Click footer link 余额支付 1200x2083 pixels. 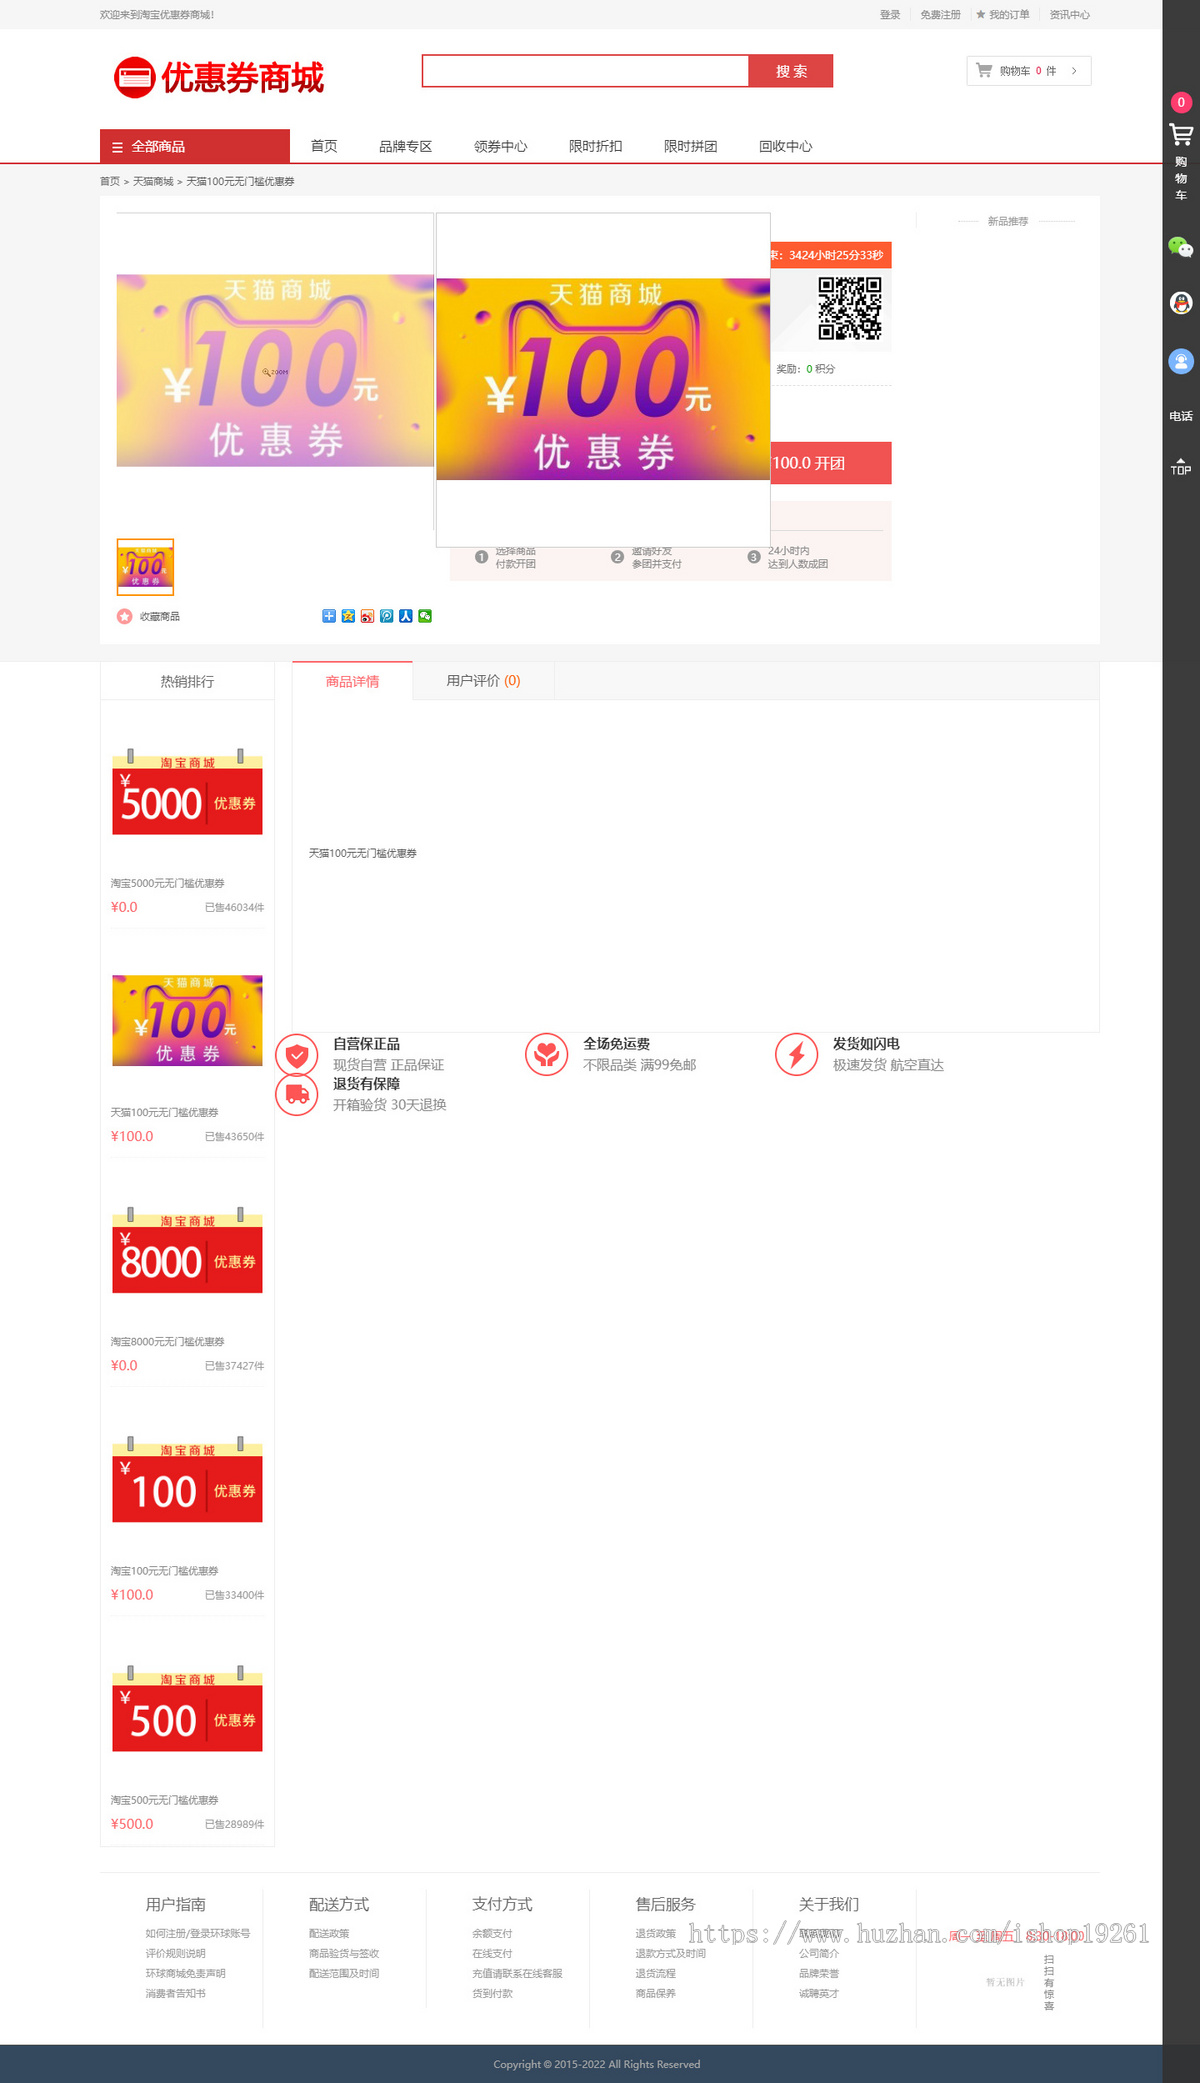[x=492, y=1933]
